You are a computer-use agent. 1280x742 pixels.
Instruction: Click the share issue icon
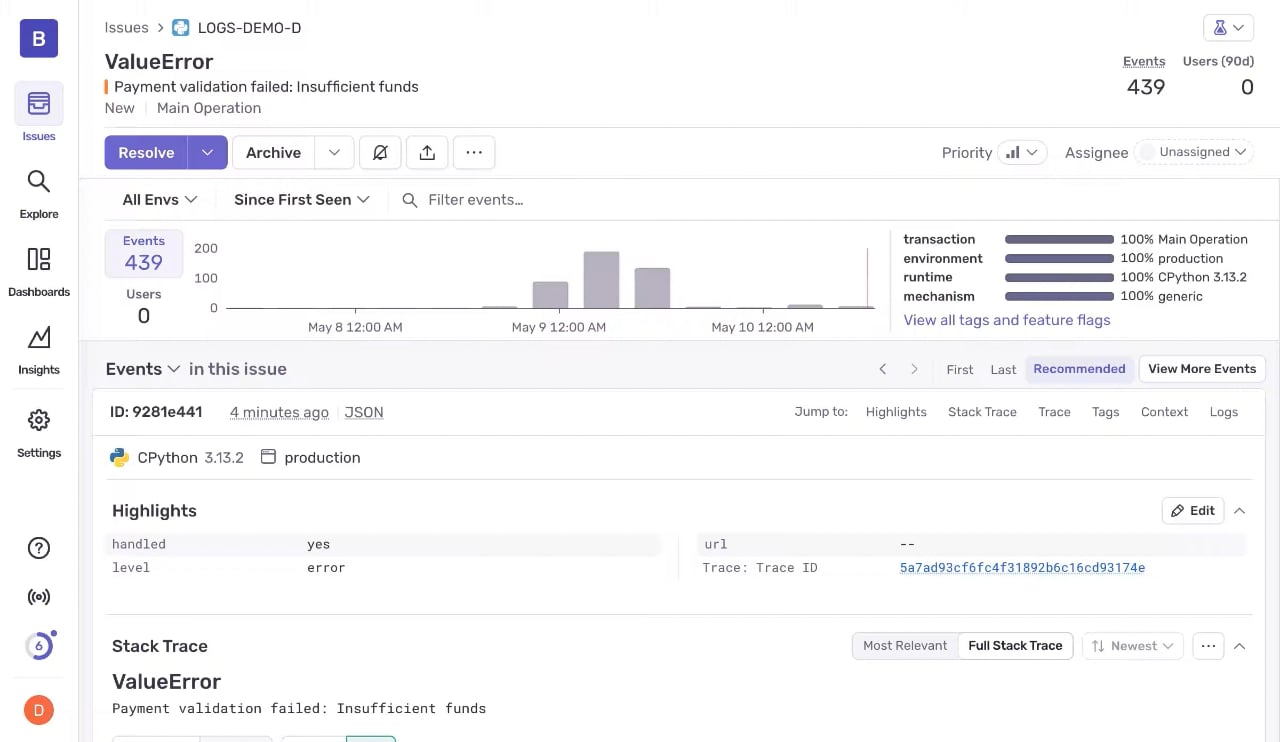427,153
